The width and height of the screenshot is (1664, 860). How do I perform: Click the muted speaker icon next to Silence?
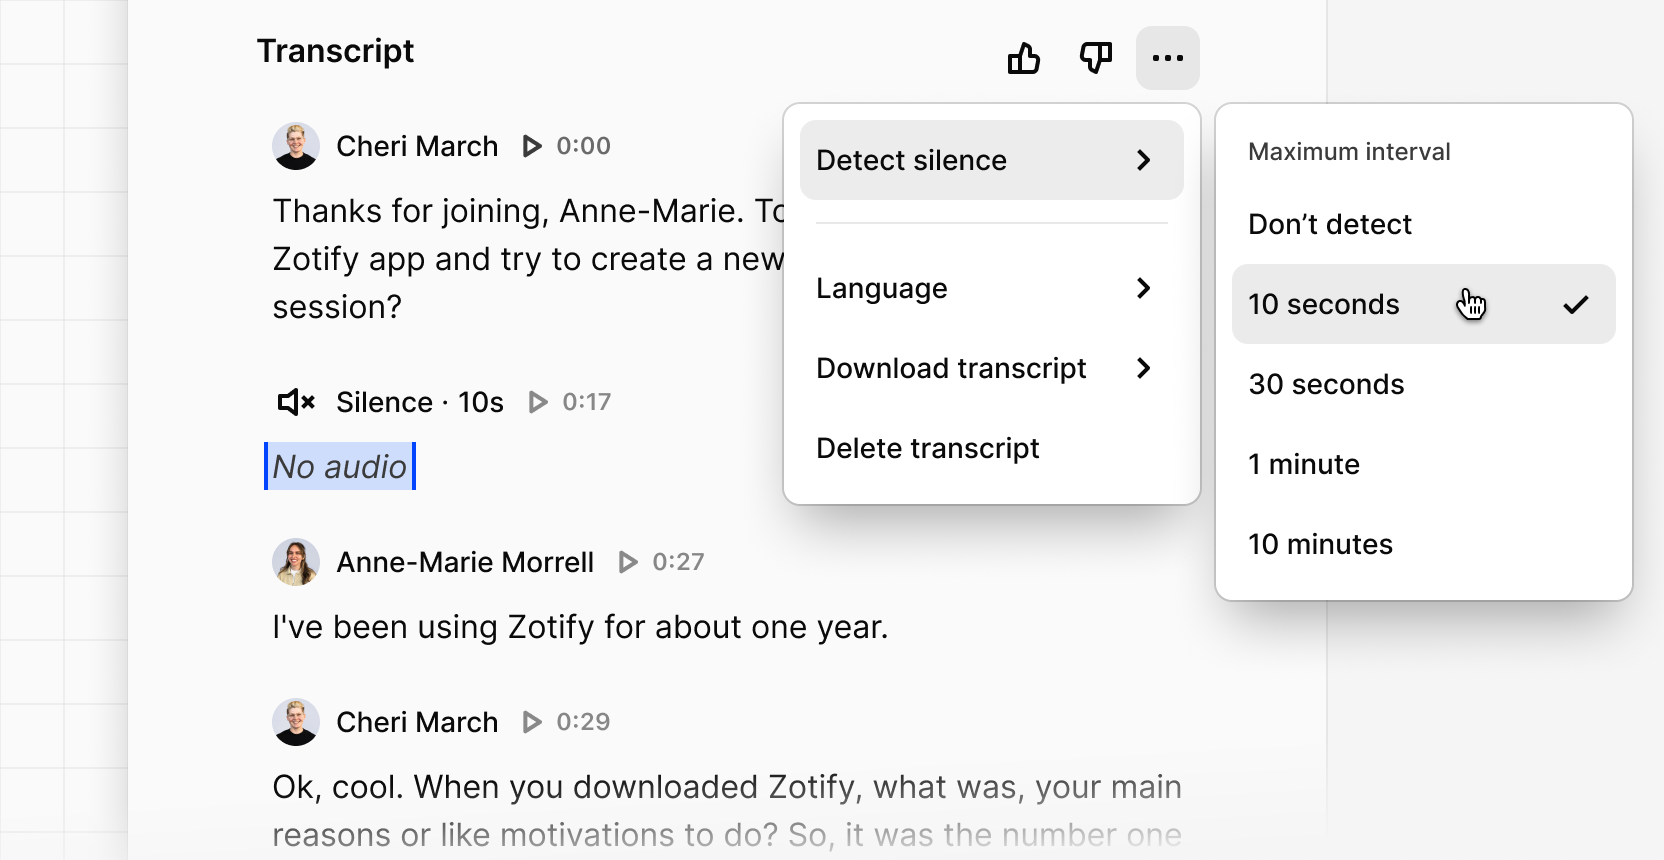pyautogui.click(x=294, y=402)
